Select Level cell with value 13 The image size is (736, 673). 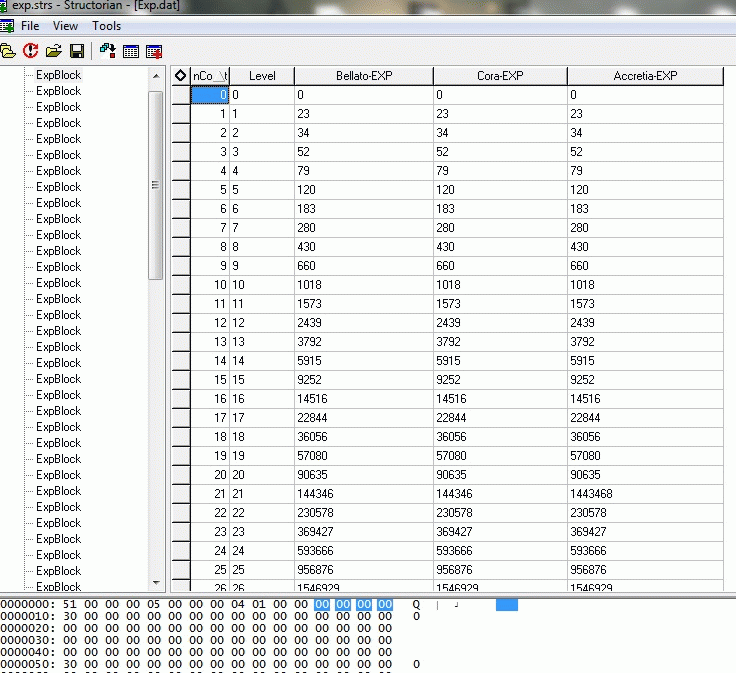coord(262,342)
